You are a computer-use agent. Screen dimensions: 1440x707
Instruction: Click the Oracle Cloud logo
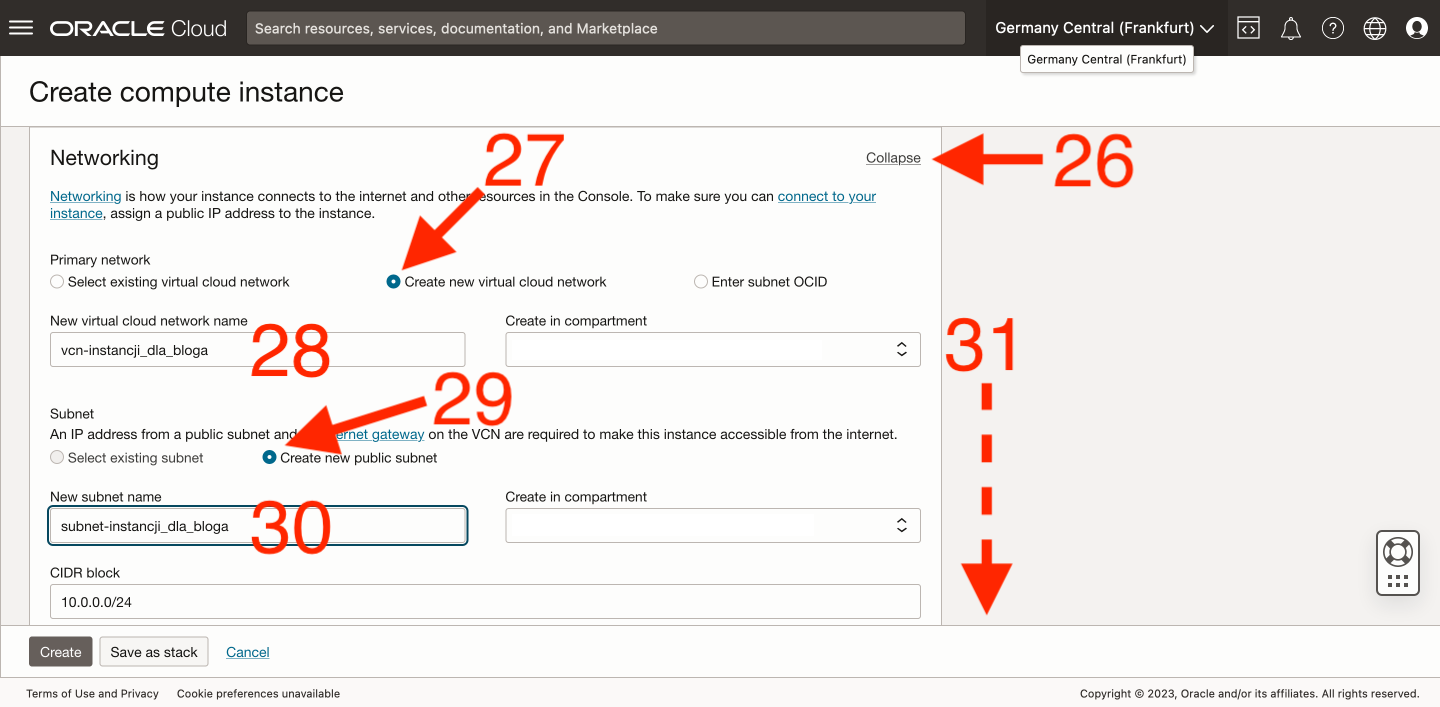pos(139,28)
